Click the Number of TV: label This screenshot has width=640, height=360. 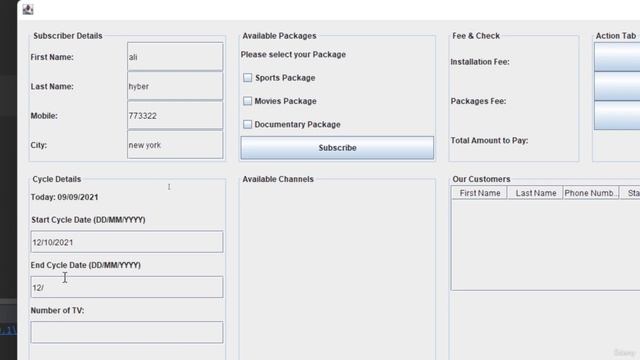click(x=58, y=311)
